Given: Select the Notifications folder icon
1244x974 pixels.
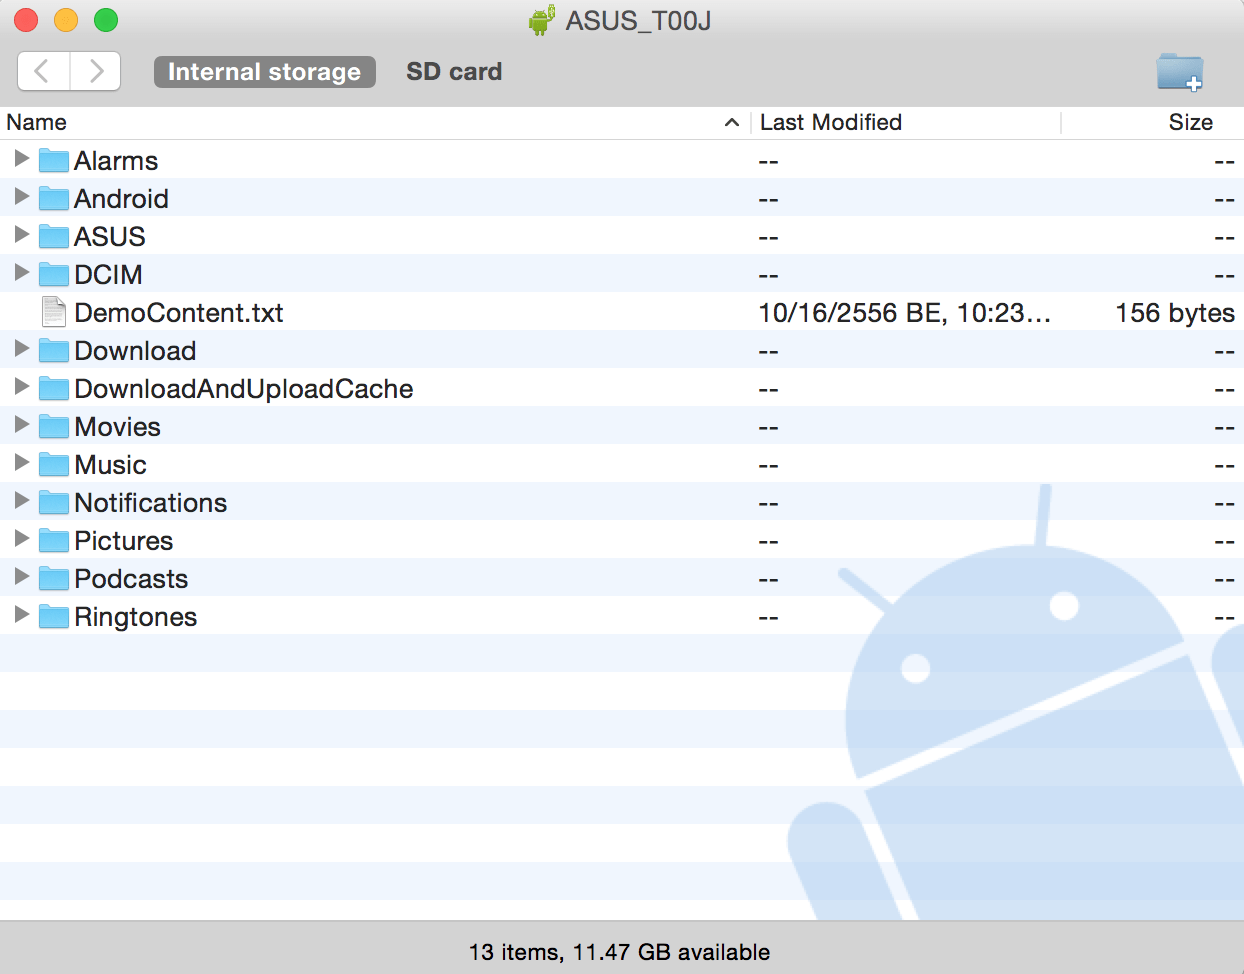Looking at the screenshot, I should click(54, 502).
